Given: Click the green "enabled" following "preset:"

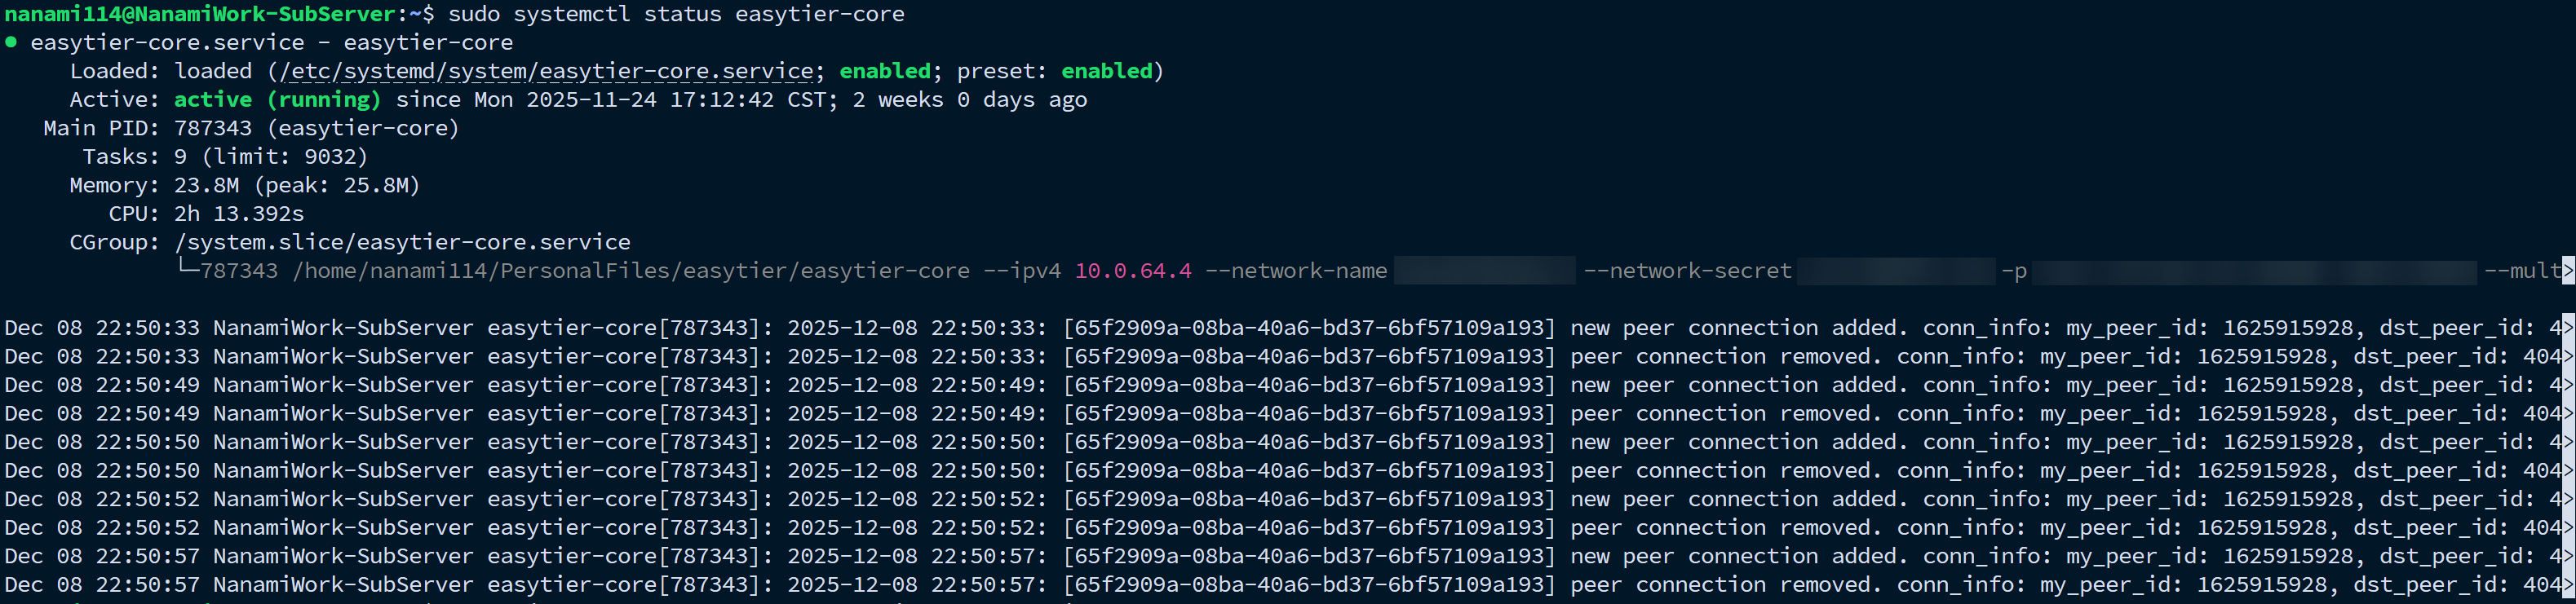Looking at the screenshot, I should pyautogui.click(x=1106, y=71).
